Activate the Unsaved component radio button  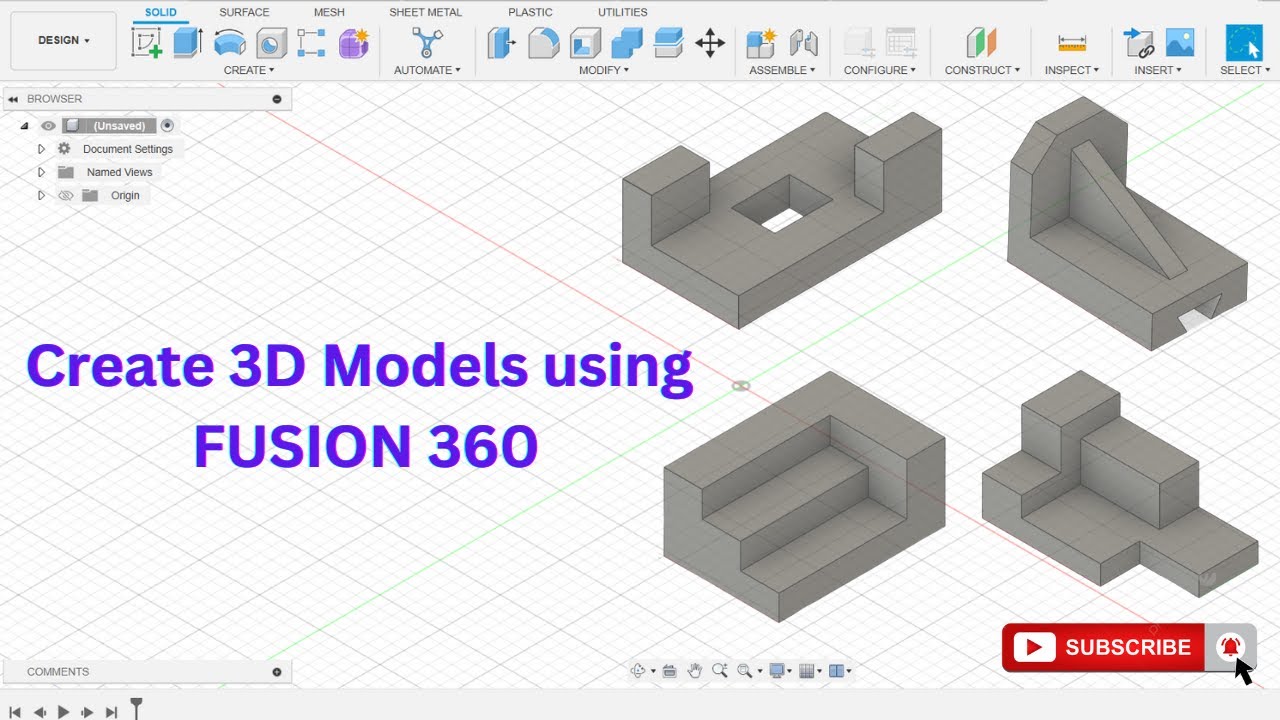[167, 126]
